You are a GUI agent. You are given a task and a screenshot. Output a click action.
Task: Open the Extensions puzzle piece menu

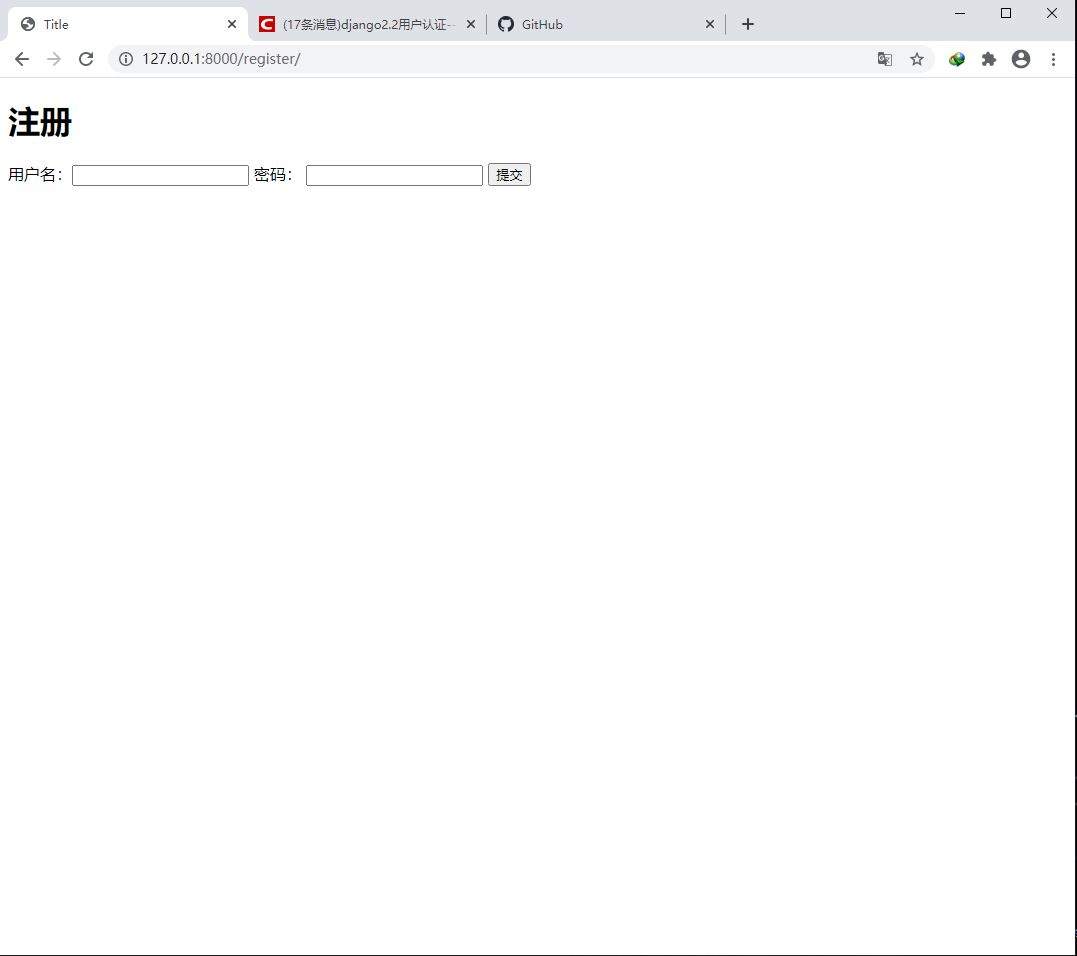point(988,59)
